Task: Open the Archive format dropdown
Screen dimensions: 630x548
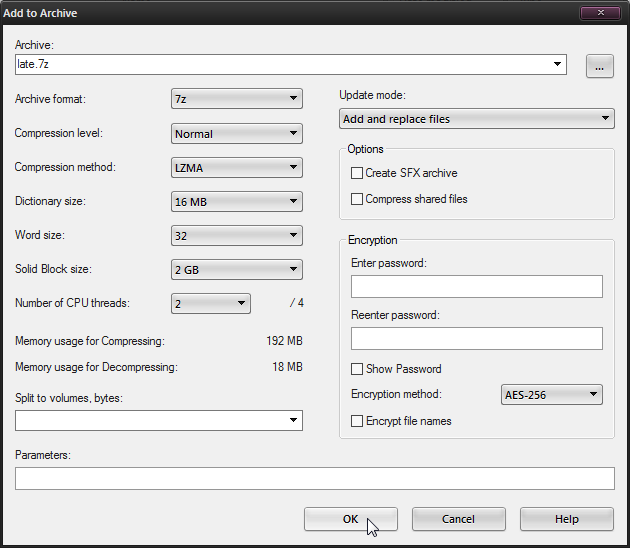Action: (x=236, y=98)
